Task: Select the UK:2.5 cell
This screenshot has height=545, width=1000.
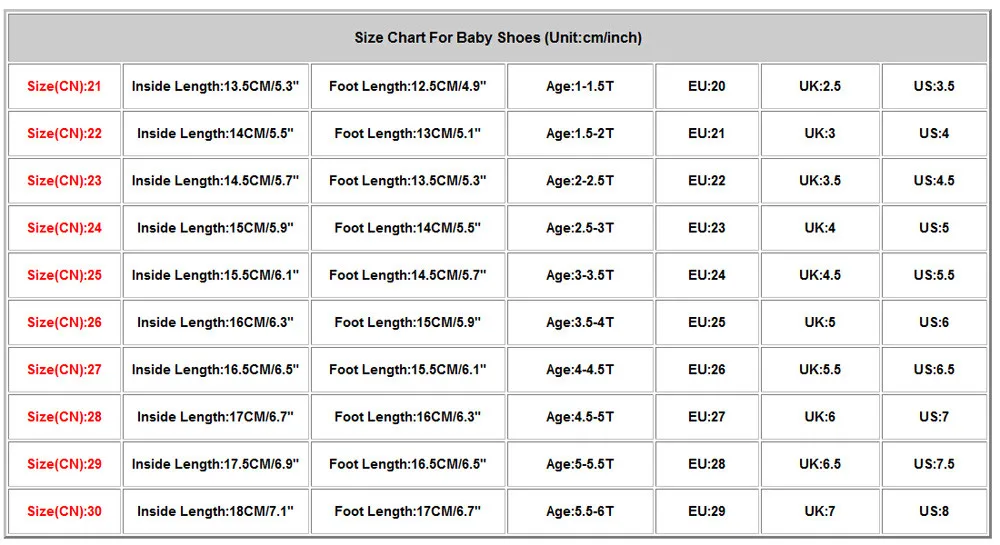Action: (820, 86)
